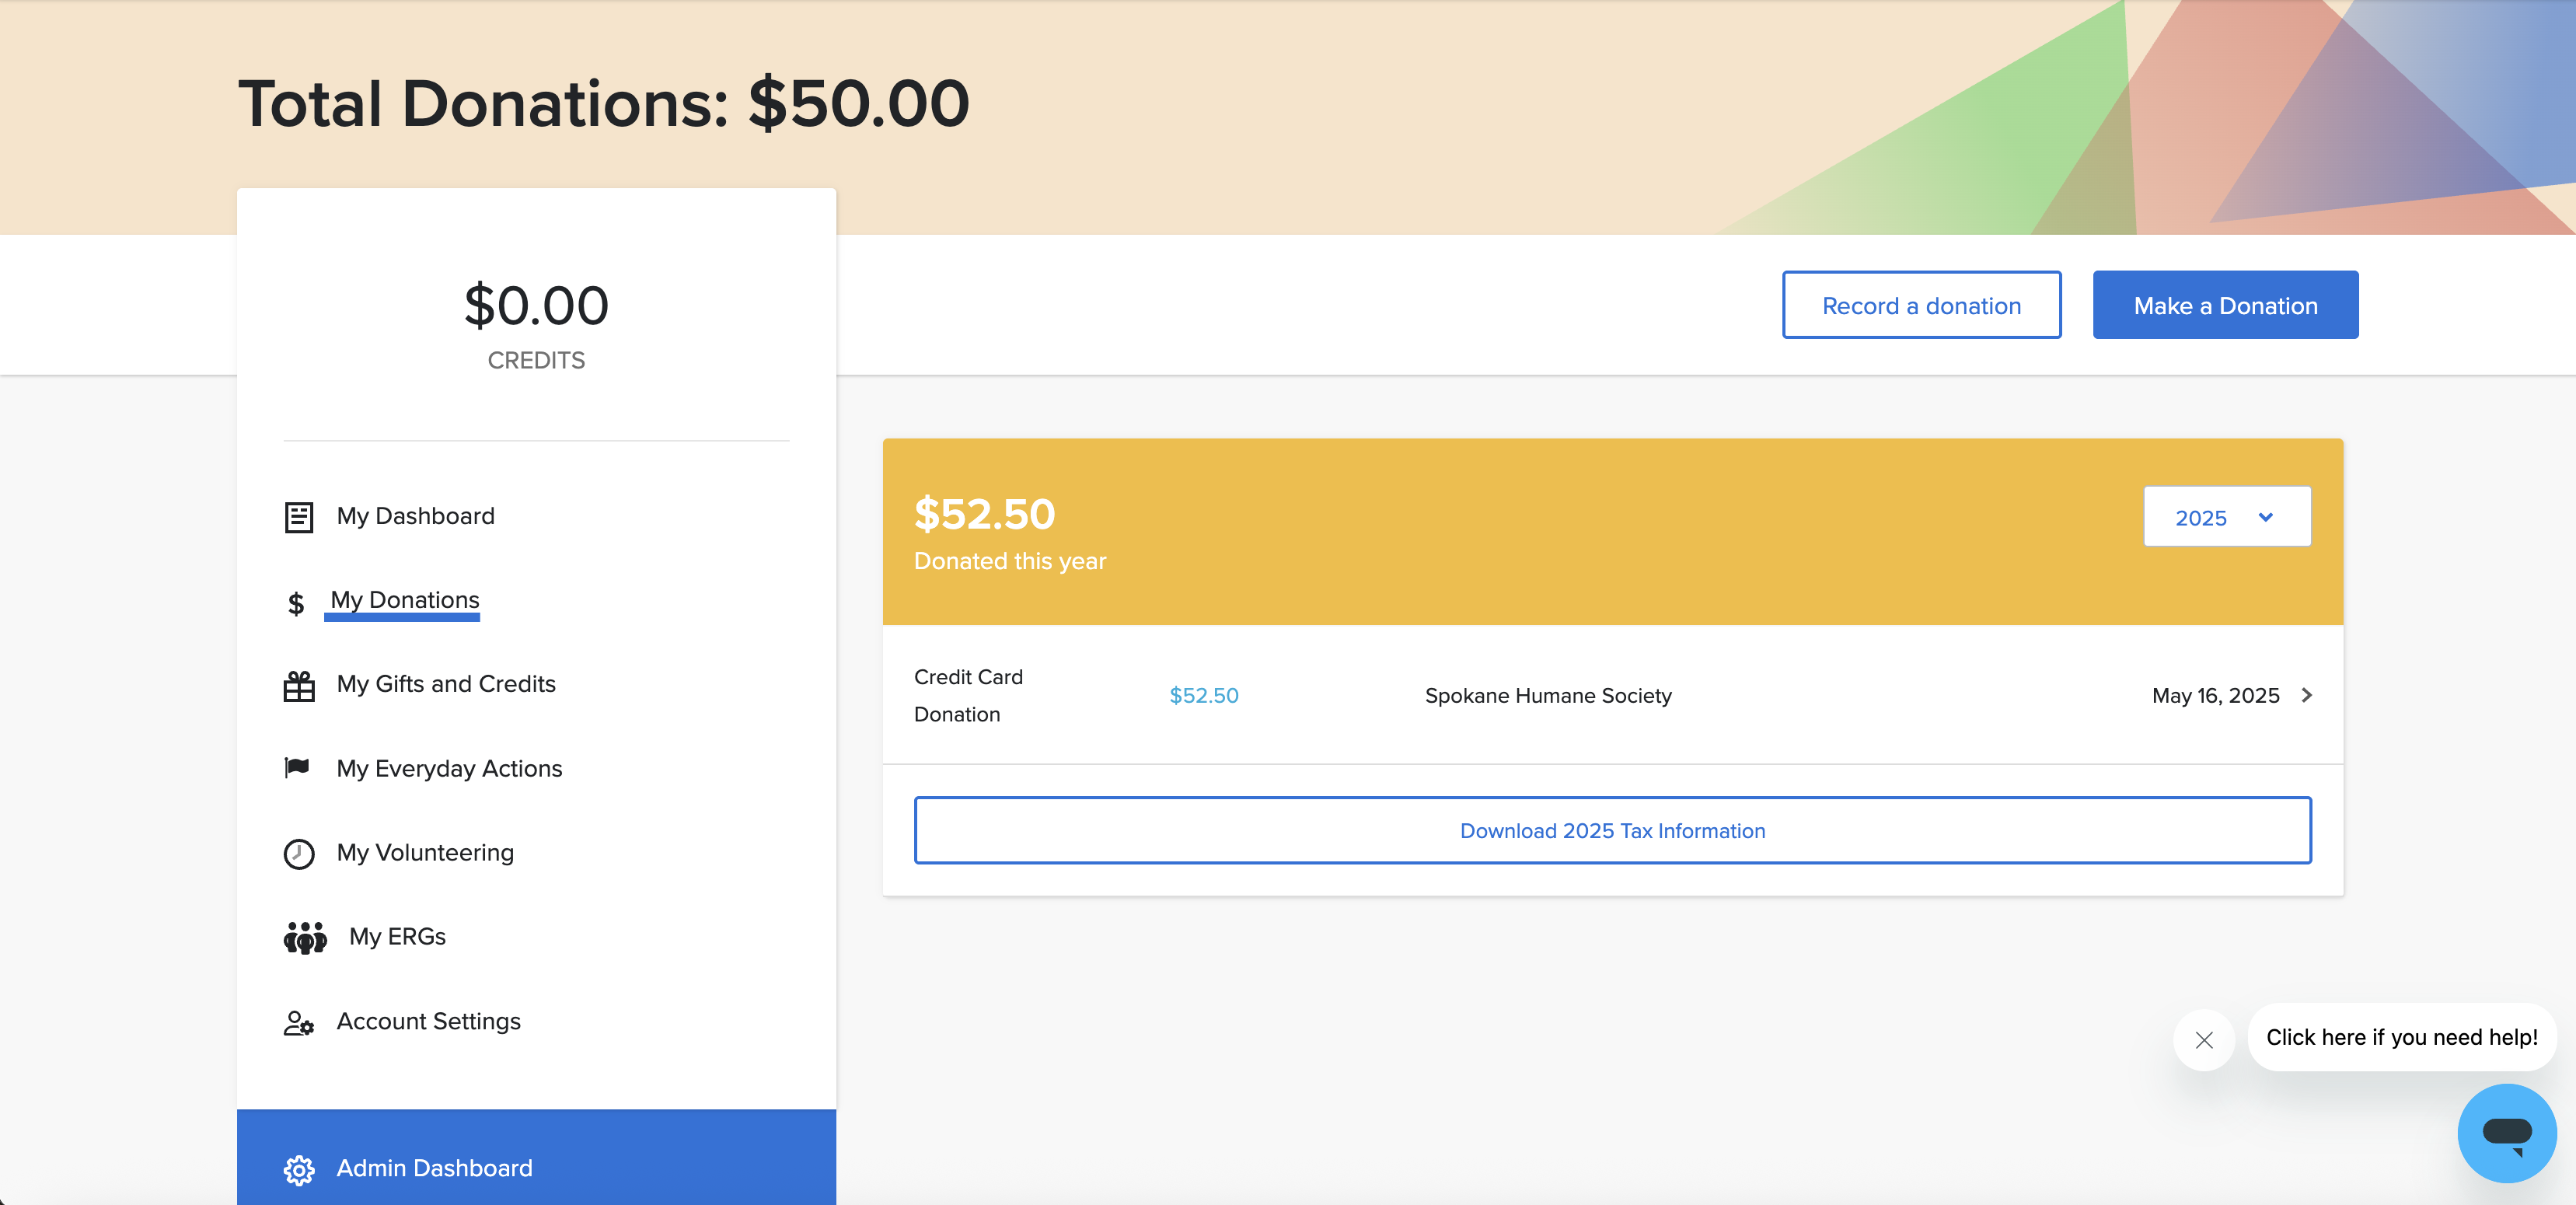Click the gift box icon for Gifts and Credits
The width and height of the screenshot is (2576, 1205).
pos(298,686)
